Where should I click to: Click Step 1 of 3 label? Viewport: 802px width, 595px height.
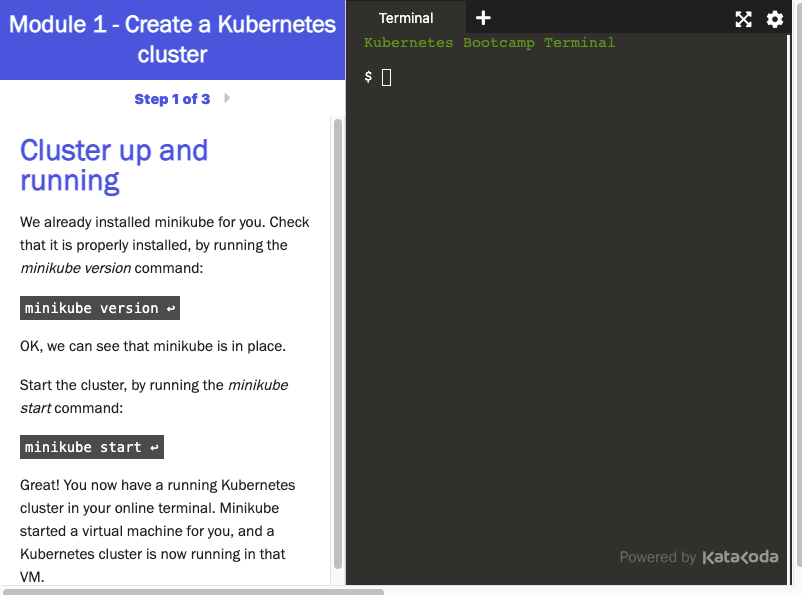pos(172,99)
